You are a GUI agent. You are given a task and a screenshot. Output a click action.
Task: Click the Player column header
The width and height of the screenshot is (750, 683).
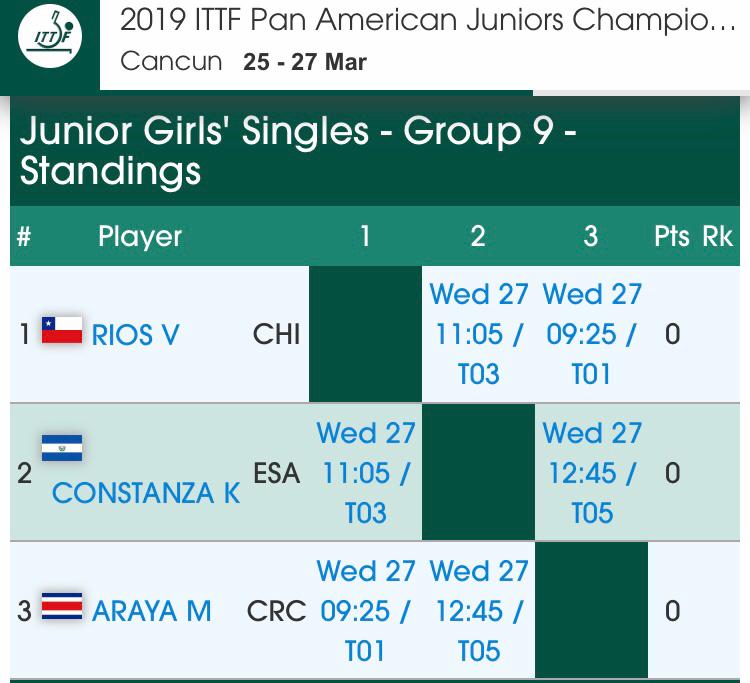click(140, 236)
